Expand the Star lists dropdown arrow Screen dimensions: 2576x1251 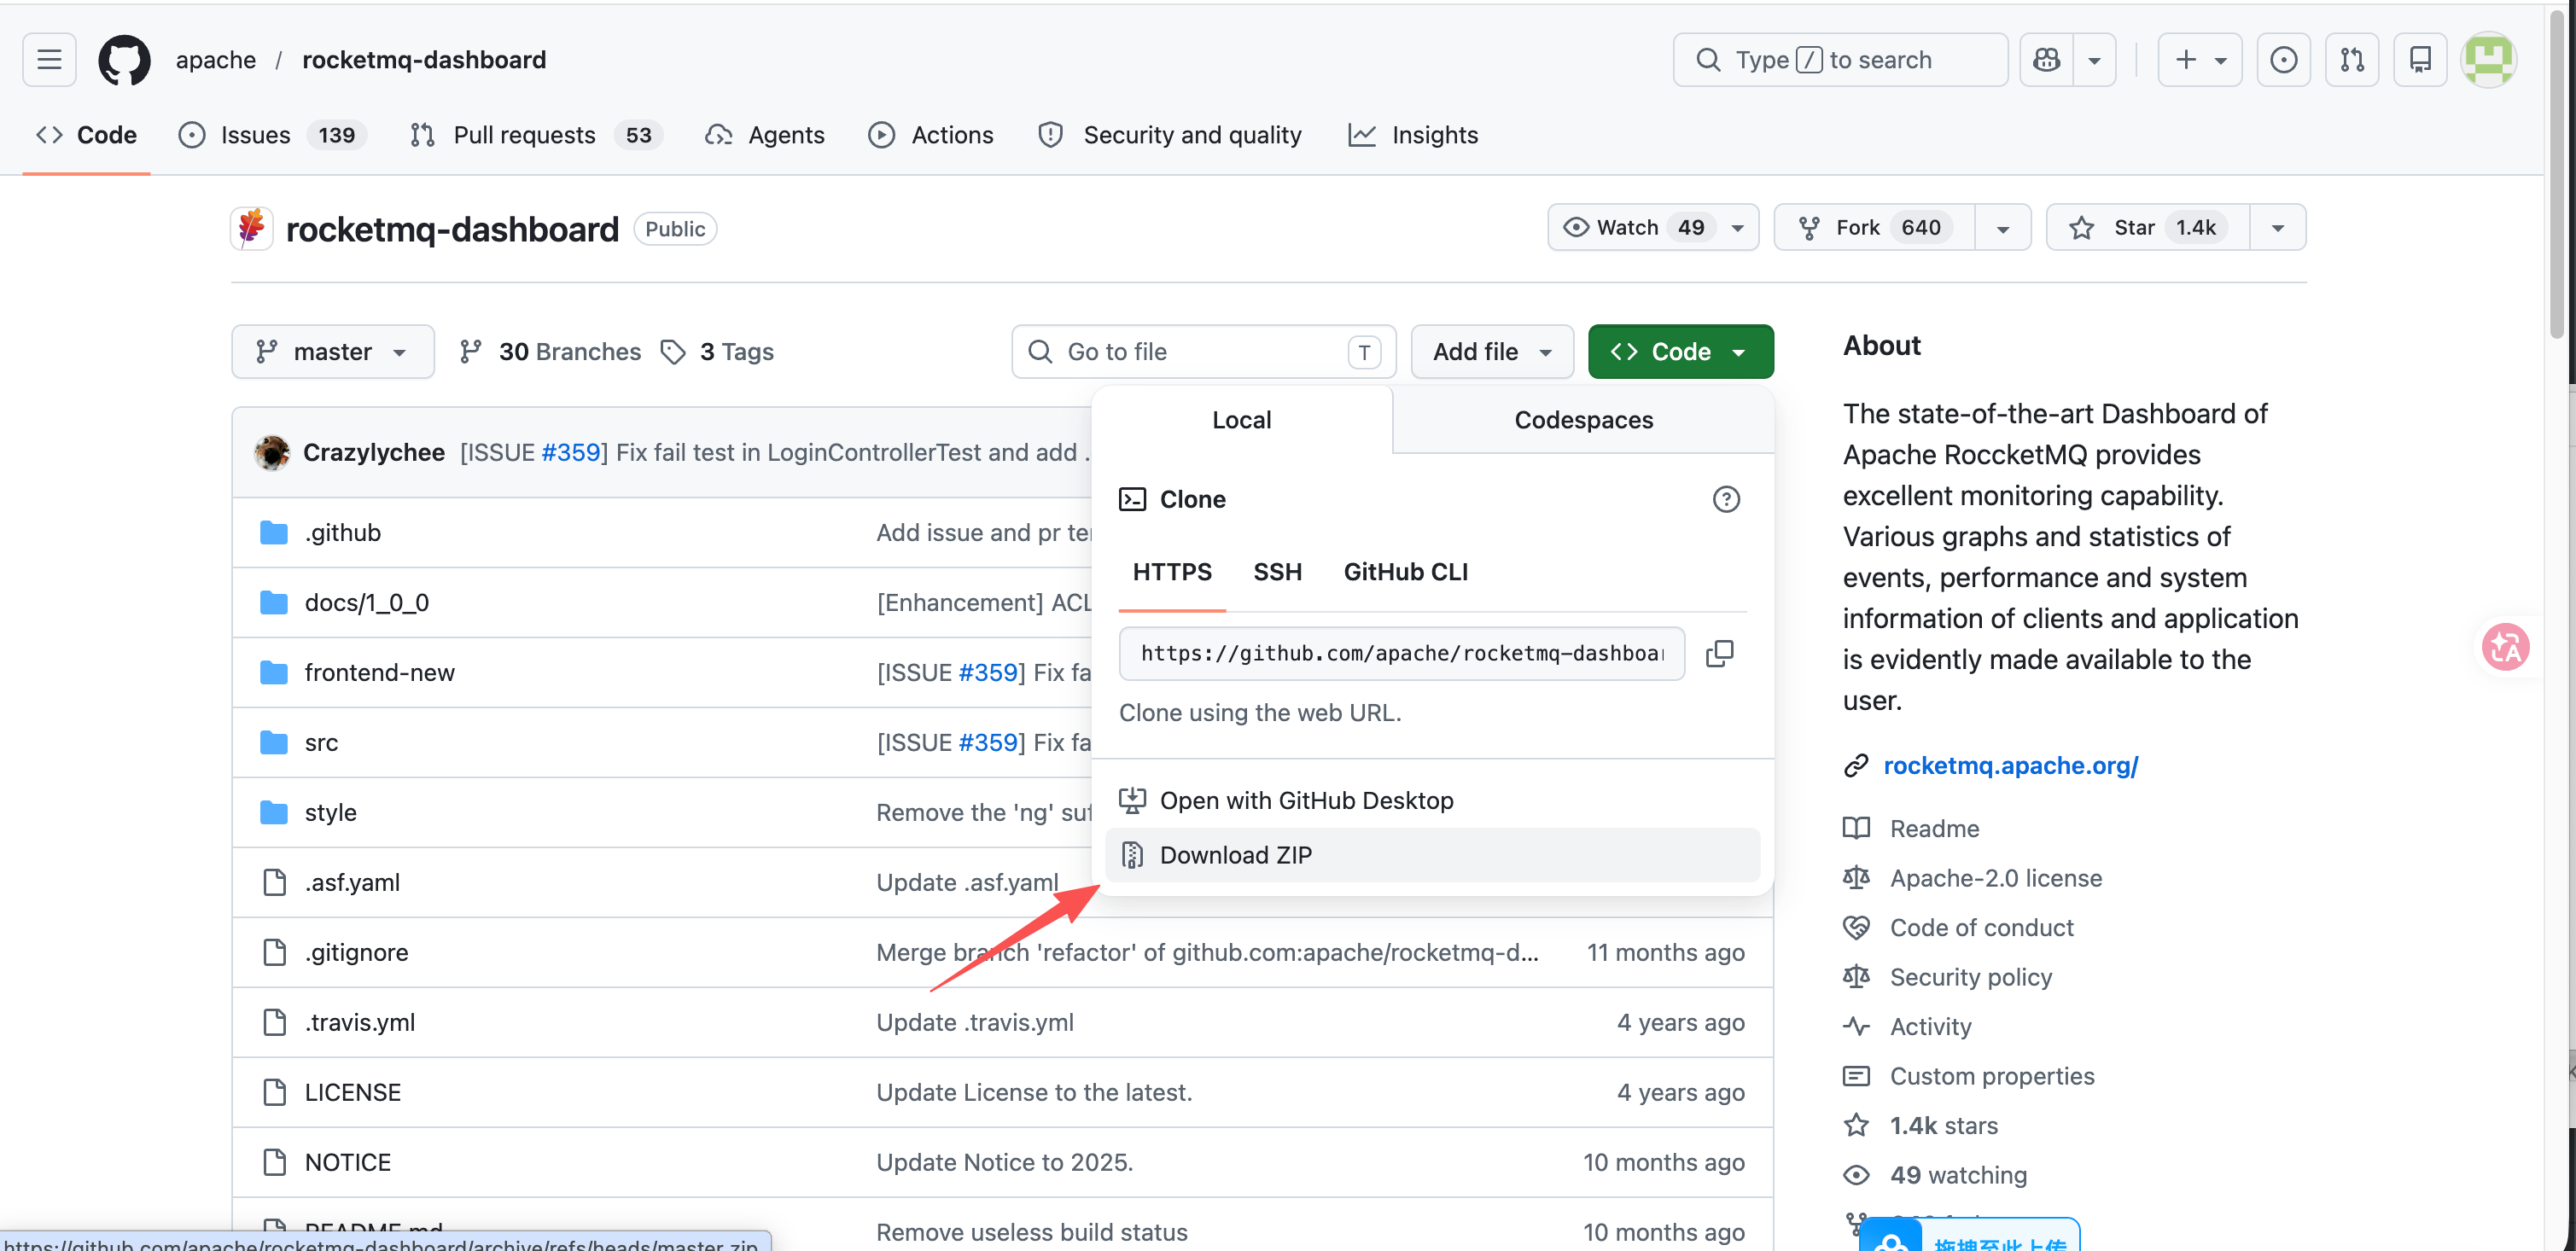pos(2278,228)
